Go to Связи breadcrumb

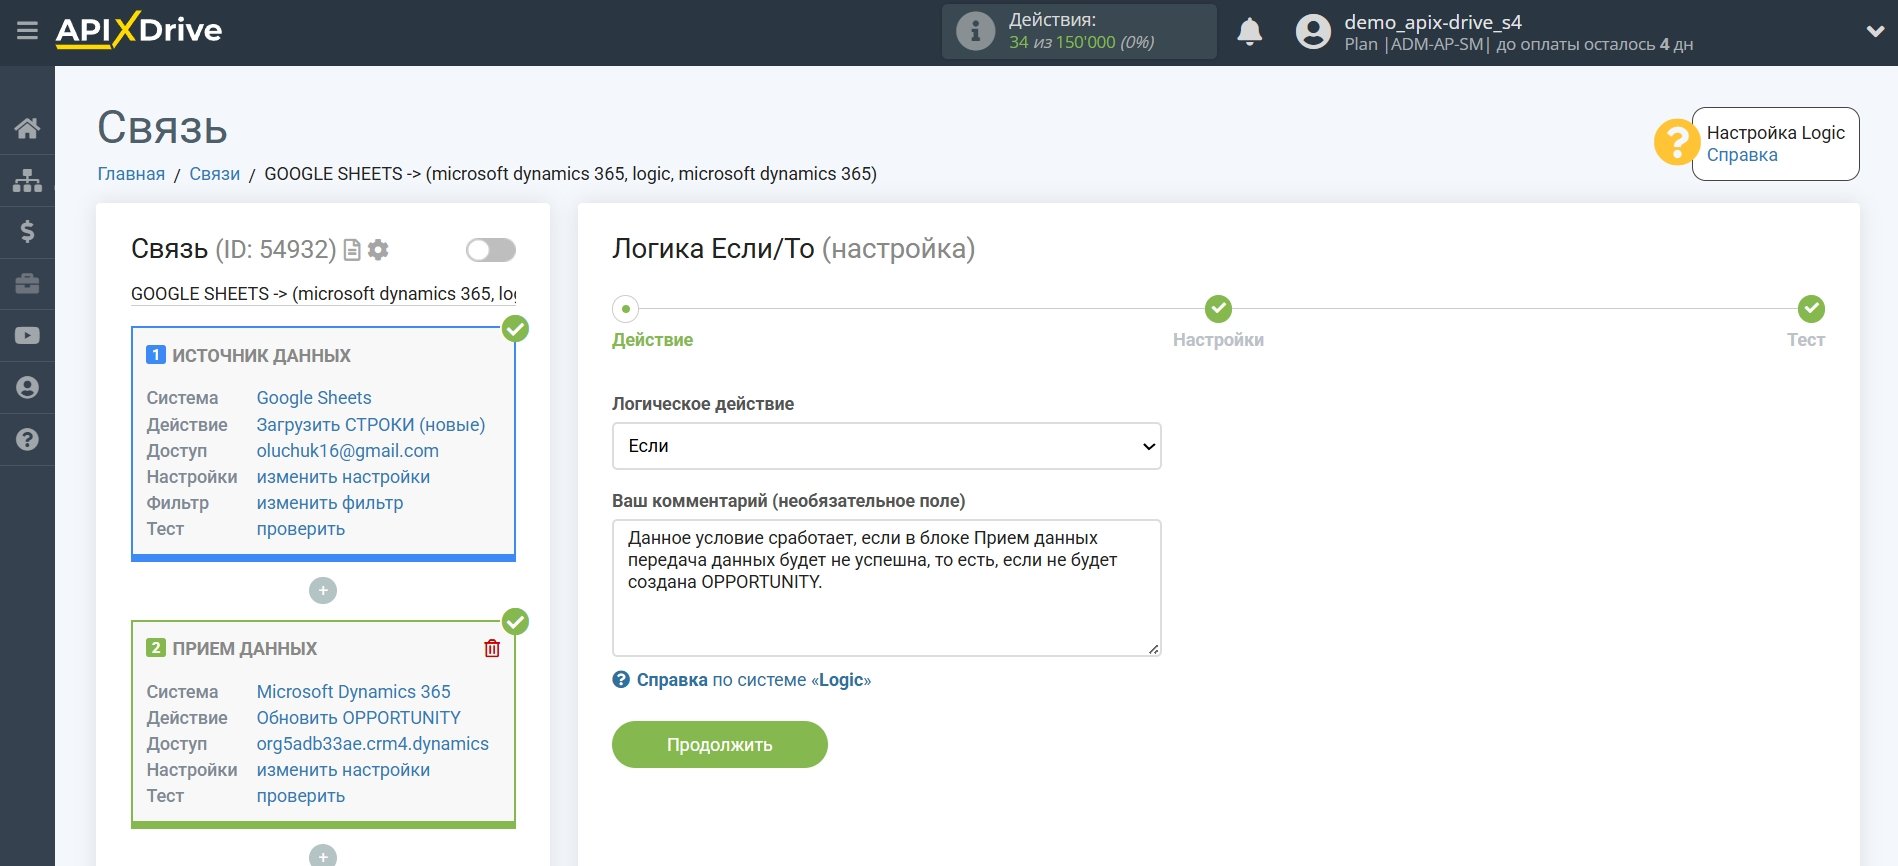tap(215, 174)
